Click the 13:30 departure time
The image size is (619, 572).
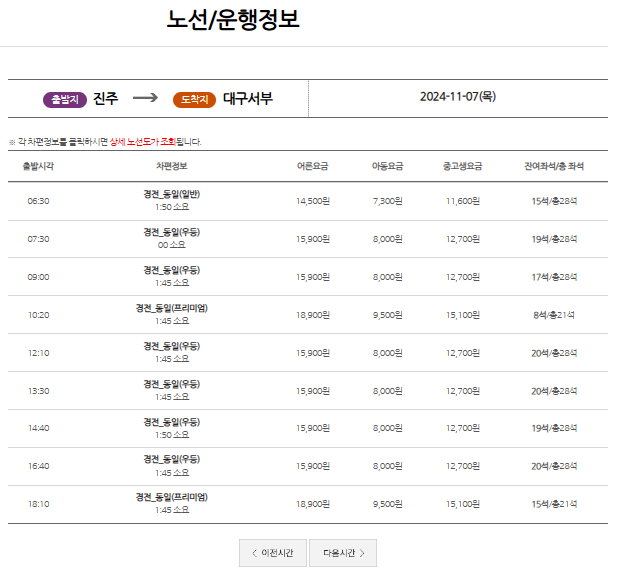click(38, 391)
